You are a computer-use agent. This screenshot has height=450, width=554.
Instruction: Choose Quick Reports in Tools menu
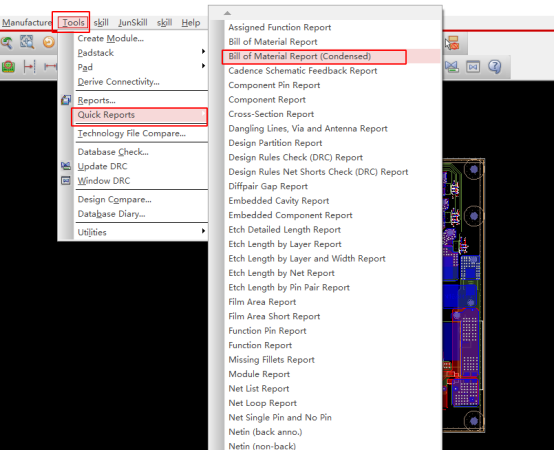(x=106, y=115)
